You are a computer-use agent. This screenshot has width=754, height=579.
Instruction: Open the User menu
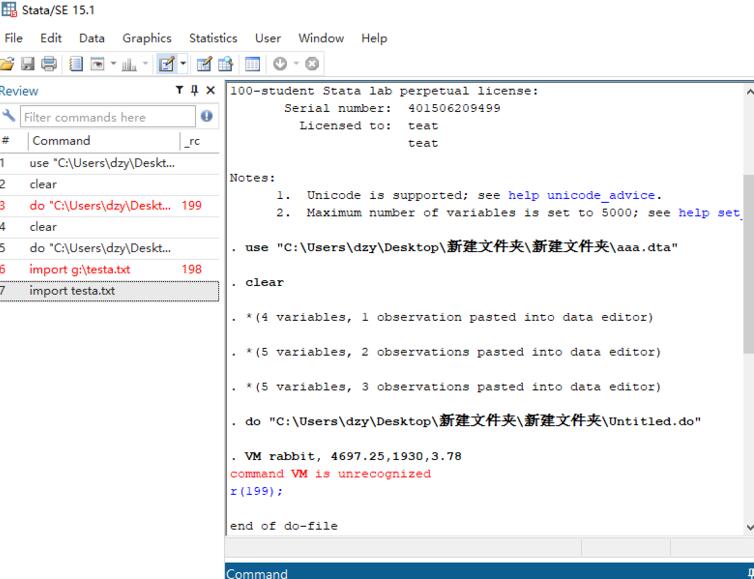pyautogui.click(x=268, y=38)
